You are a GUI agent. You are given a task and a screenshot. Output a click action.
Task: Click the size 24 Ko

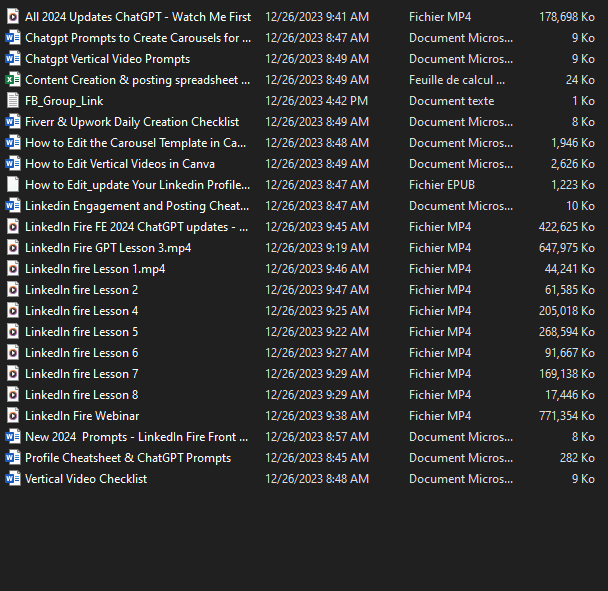pos(580,79)
